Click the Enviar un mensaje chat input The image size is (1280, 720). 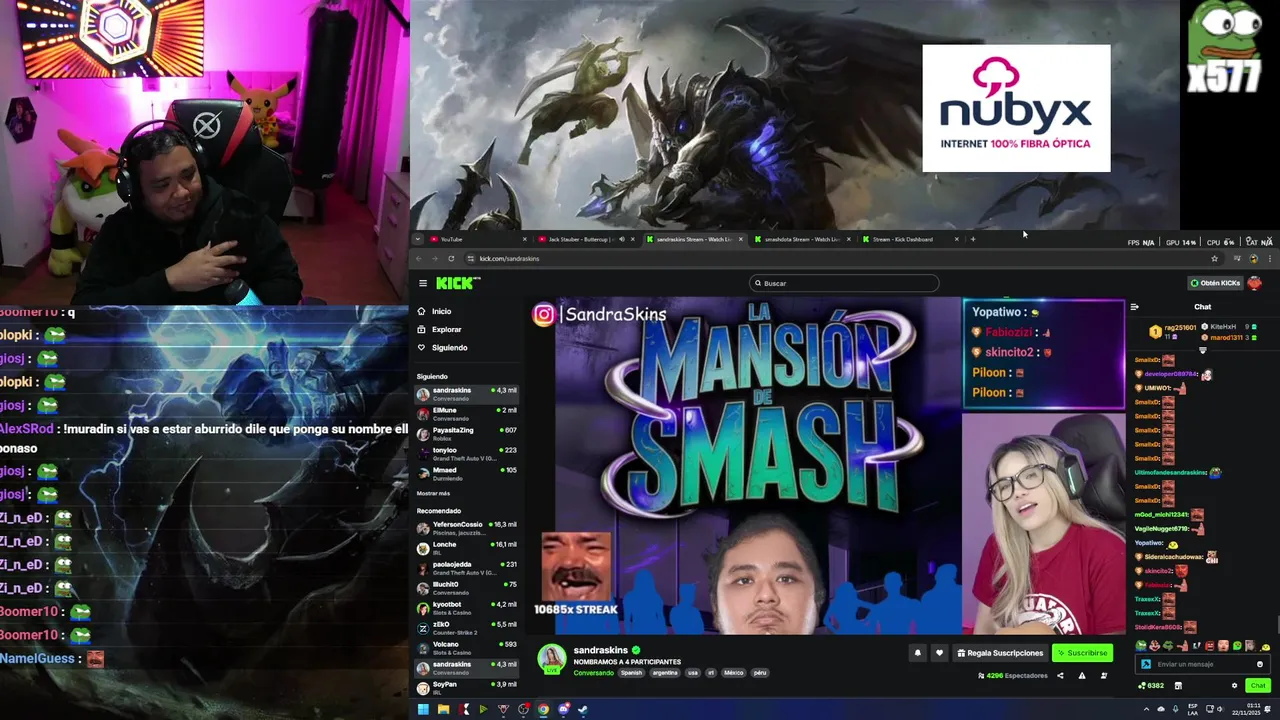point(1203,664)
